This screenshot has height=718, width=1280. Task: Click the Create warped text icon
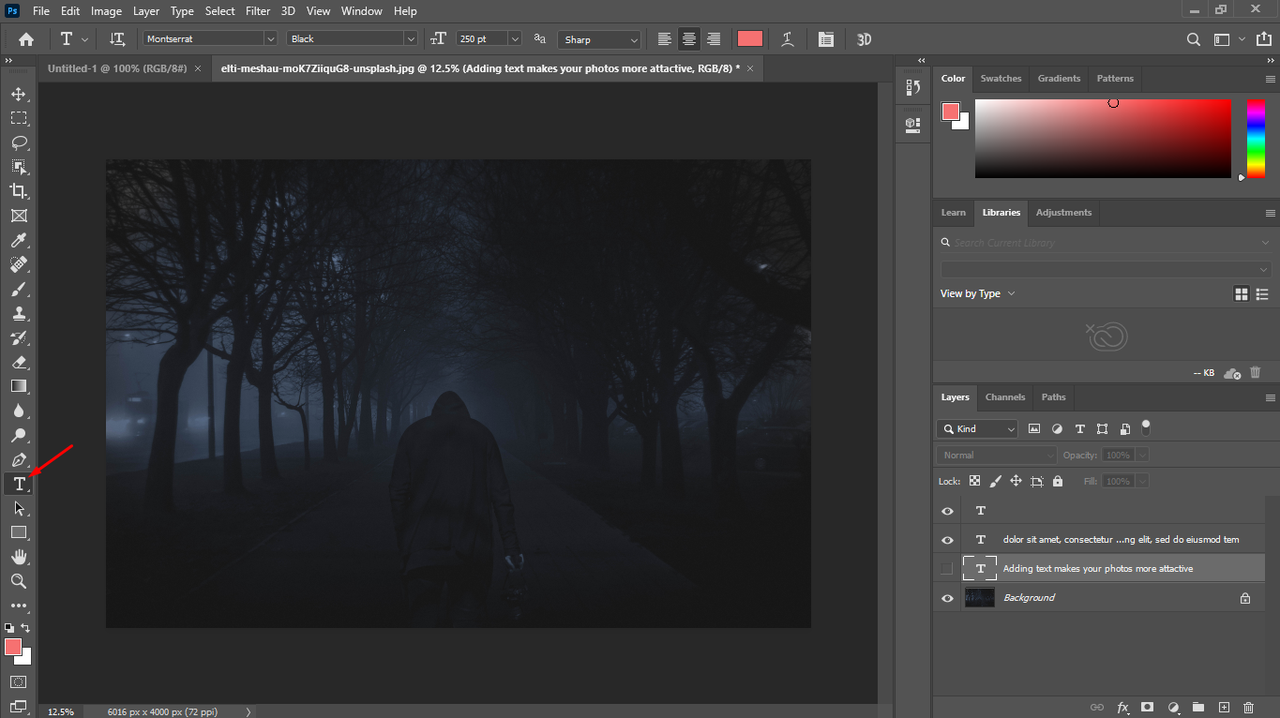788,39
